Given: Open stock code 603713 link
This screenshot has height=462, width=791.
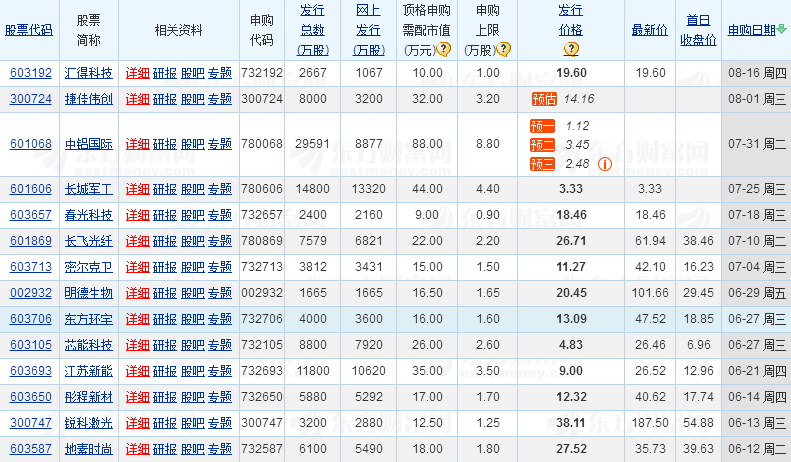Looking at the screenshot, I should 31,267.
